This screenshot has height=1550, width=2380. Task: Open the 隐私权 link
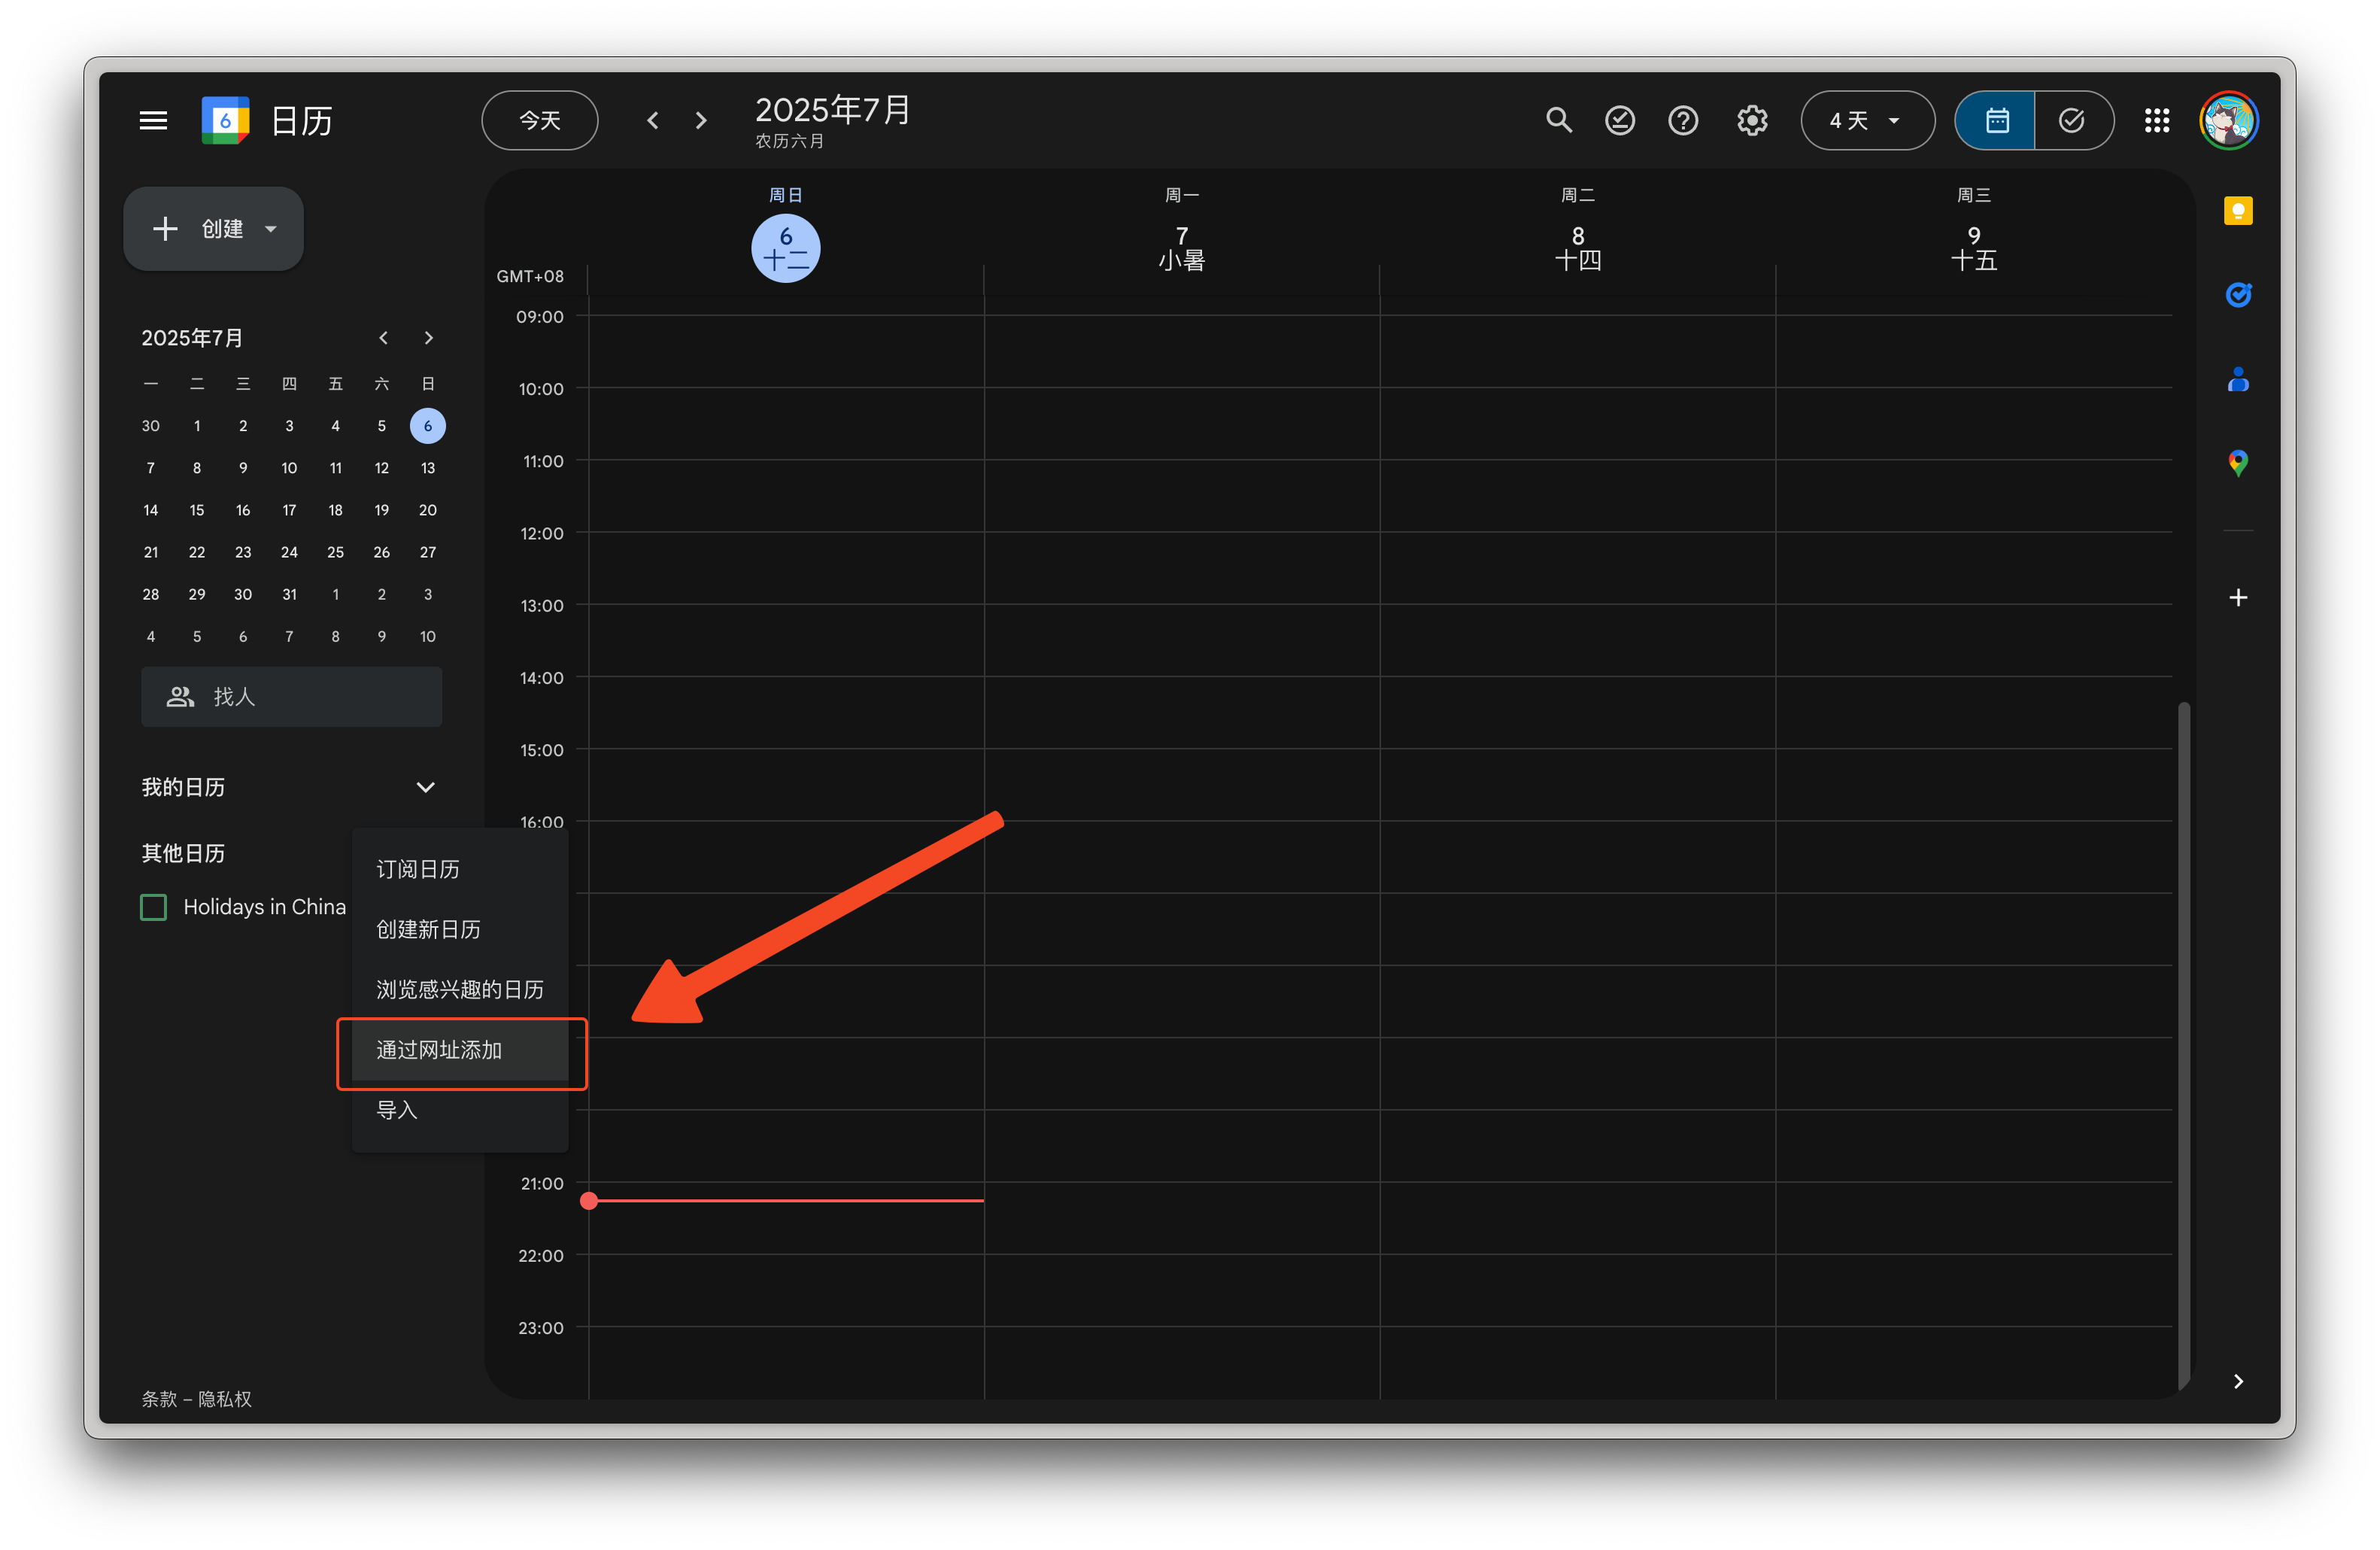tap(225, 1398)
